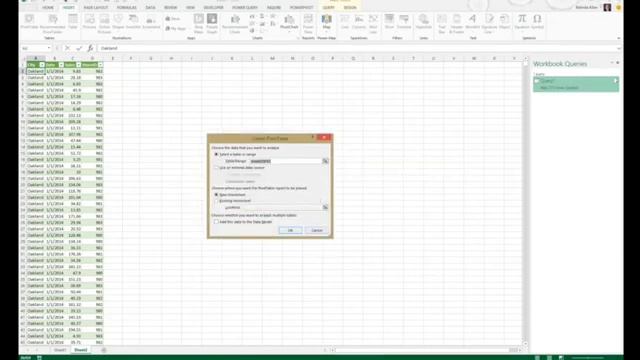Viewport: 640px width, 360px height.
Task: Click the user account picture
Action: coord(607,8)
